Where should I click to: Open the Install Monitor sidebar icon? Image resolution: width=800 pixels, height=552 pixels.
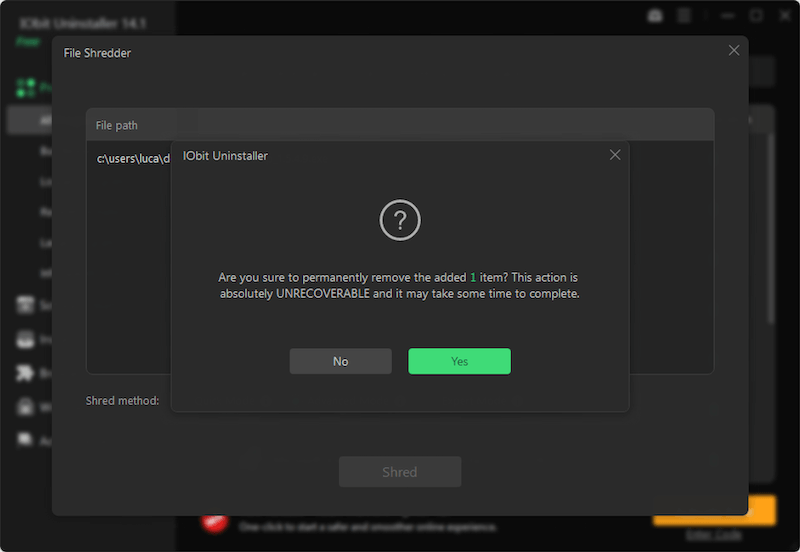tap(25, 339)
